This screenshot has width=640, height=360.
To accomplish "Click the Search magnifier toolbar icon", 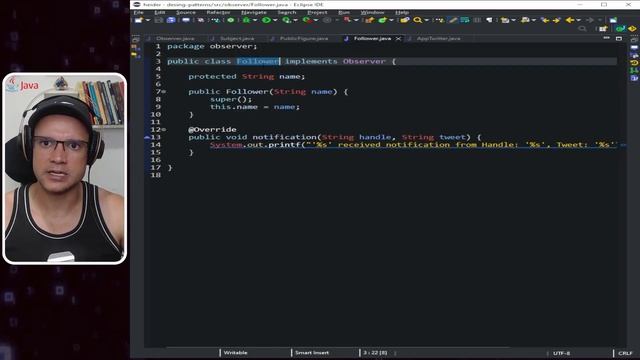I will coord(417,20).
